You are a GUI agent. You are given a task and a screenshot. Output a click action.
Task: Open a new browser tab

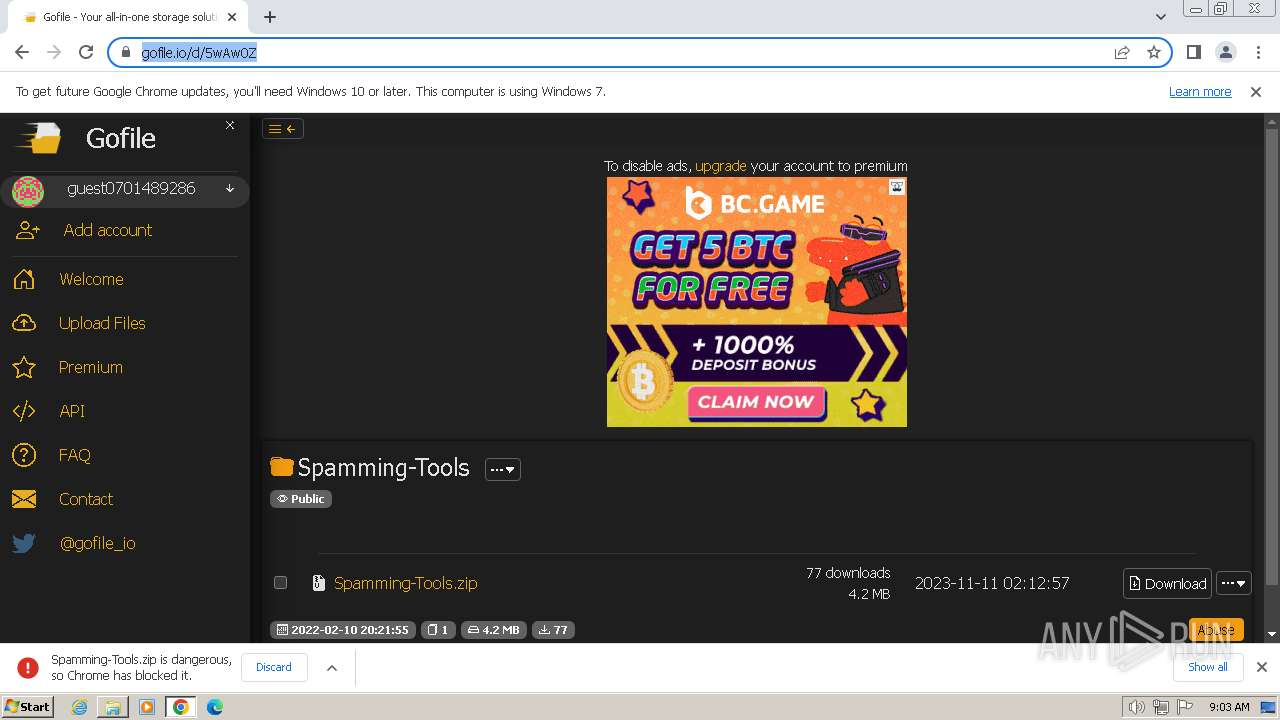270,17
